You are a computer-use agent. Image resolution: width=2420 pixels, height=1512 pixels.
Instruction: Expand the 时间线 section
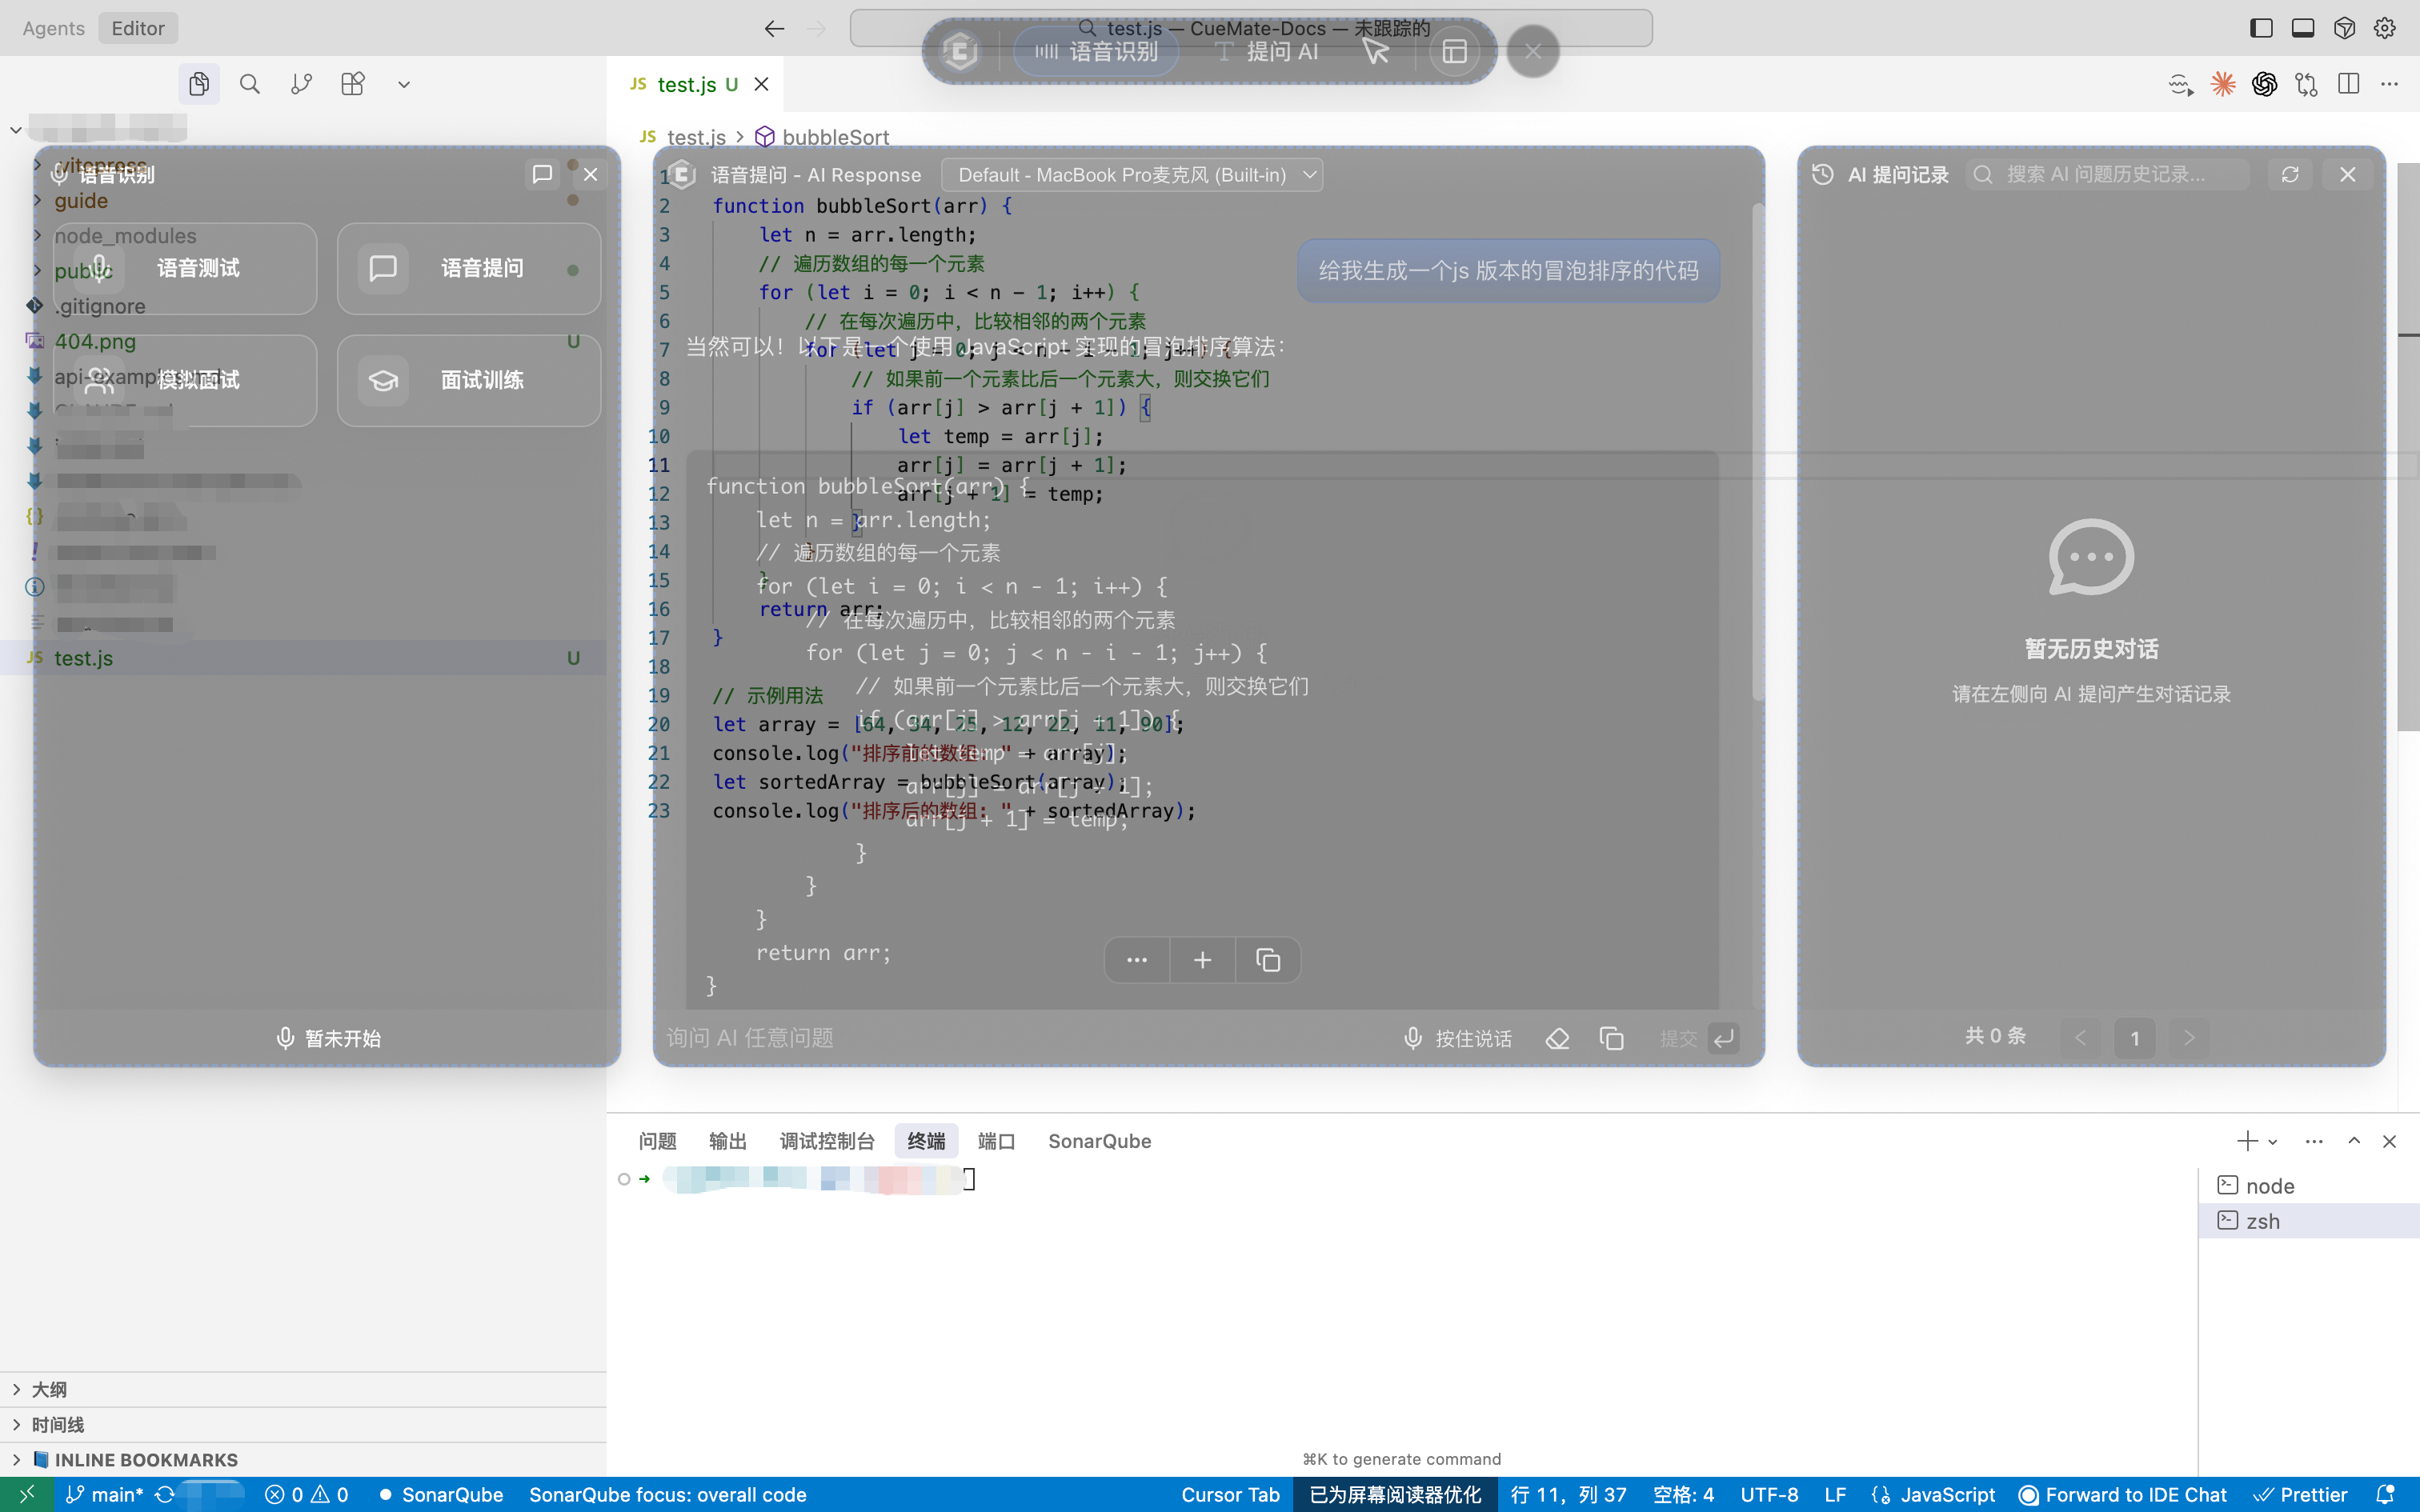click(x=57, y=1424)
